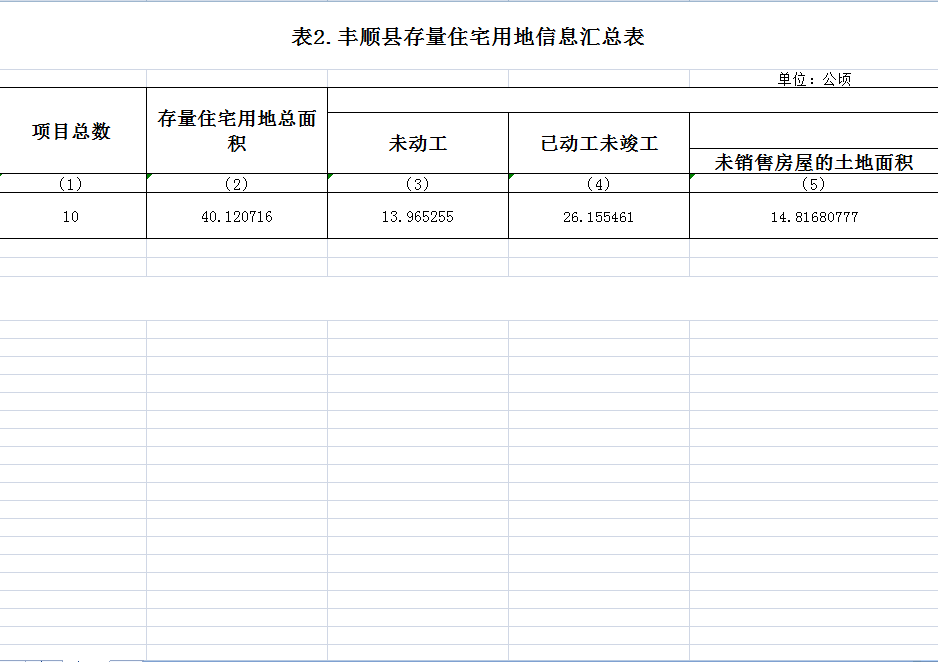Select the cell containing 26.155461

coord(598,213)
